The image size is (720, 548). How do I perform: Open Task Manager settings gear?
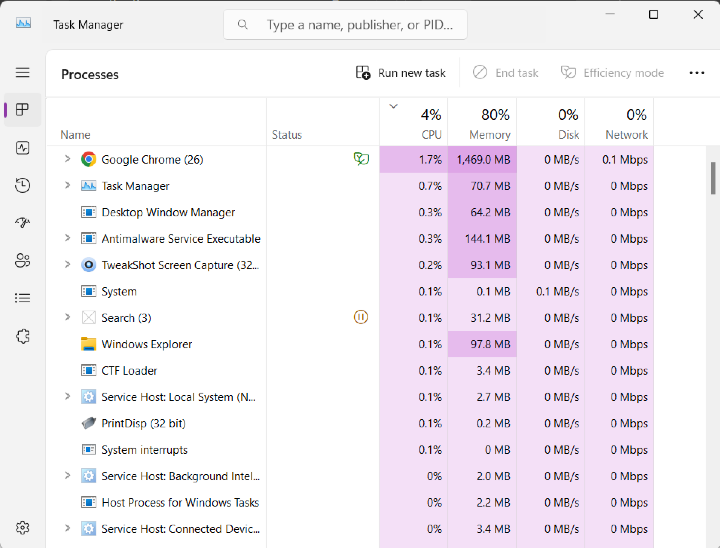pyautogui.click(x=22, y=527)
